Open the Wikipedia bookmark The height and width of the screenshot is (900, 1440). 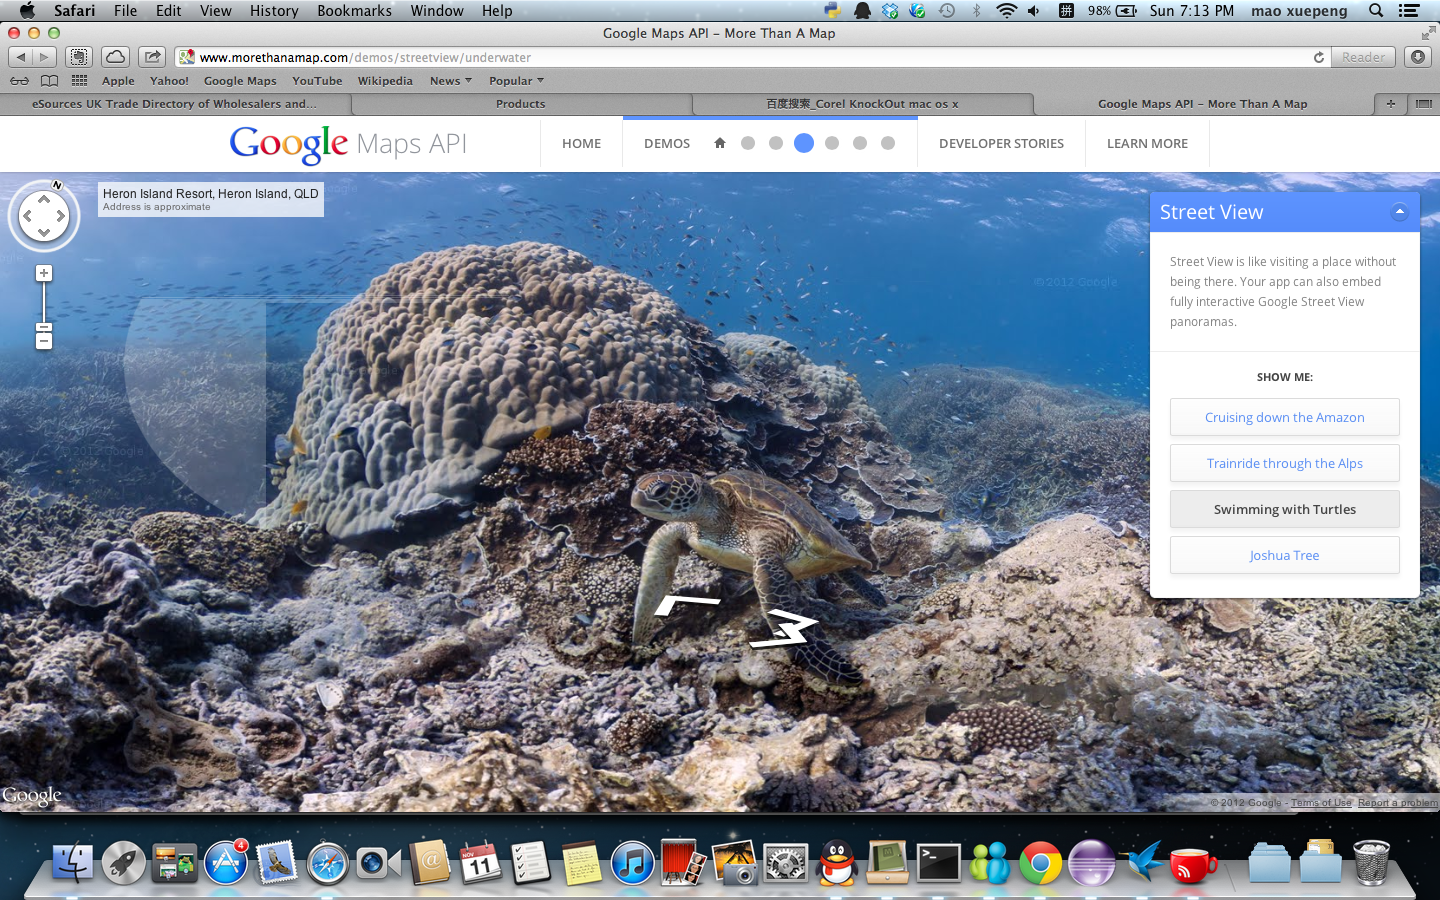(385, 81)
